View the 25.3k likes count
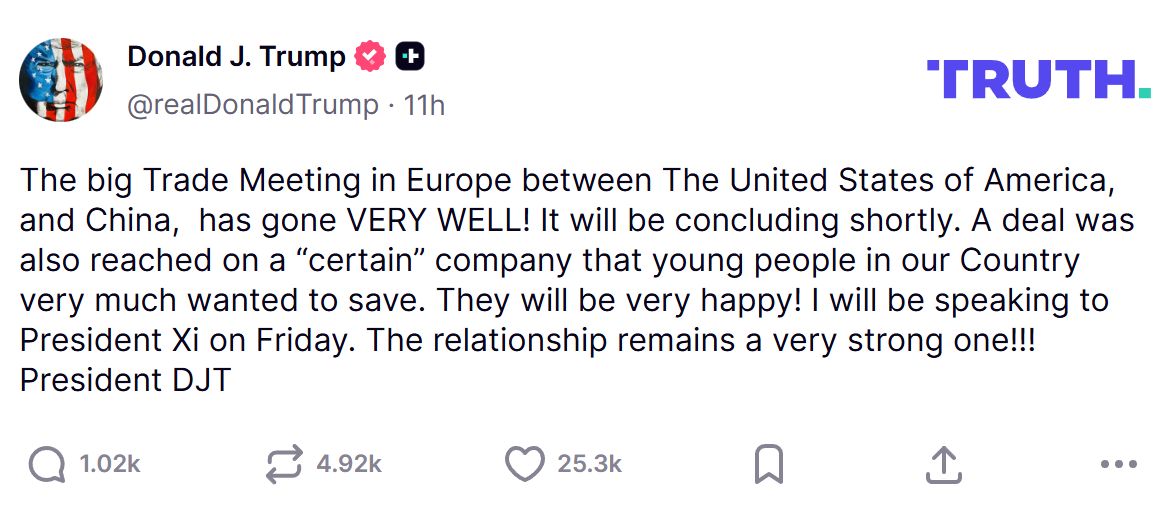This screenshot has height=505, width=1173. tap(590, 464)
